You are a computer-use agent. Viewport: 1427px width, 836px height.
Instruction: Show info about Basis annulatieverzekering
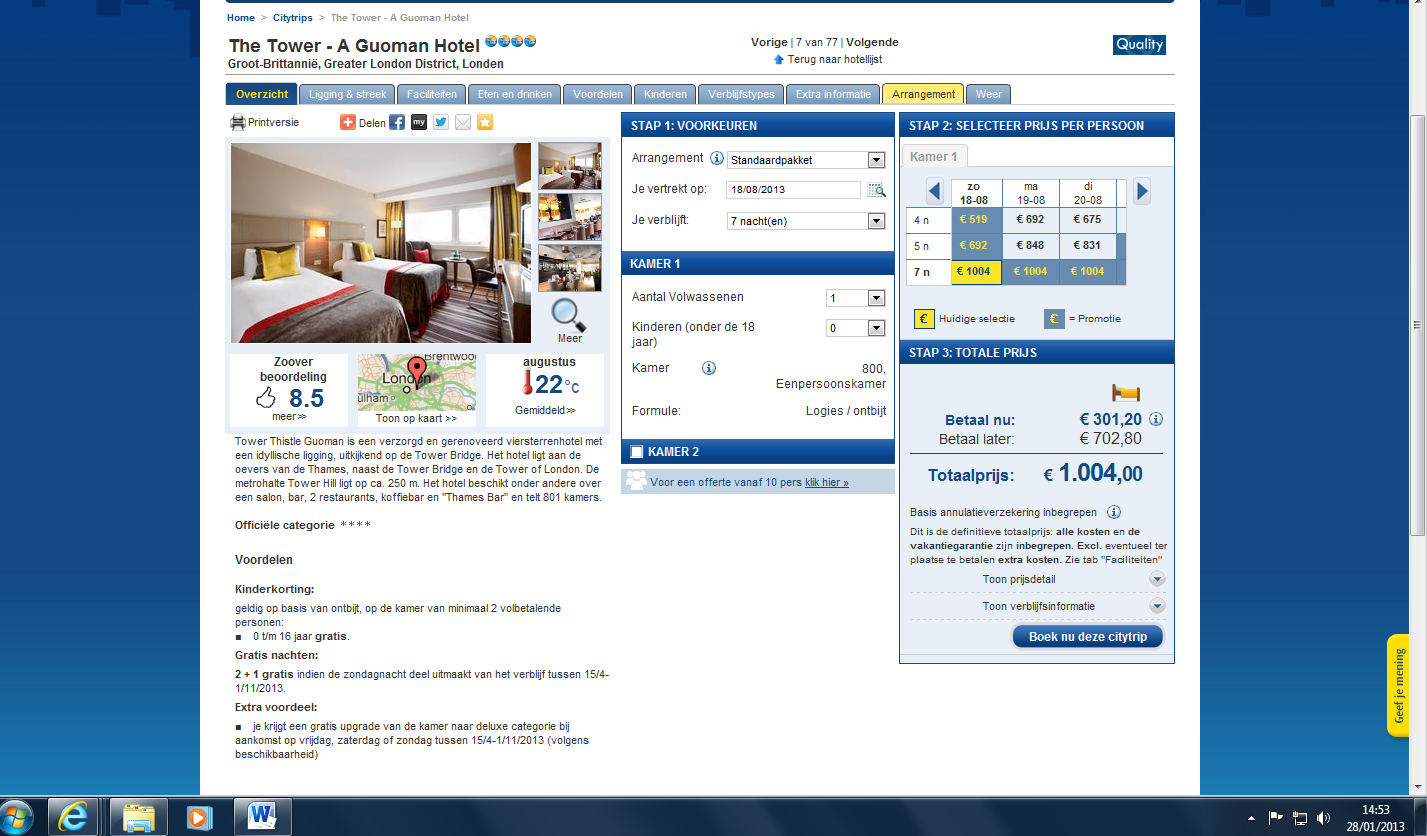[1114, 512]
